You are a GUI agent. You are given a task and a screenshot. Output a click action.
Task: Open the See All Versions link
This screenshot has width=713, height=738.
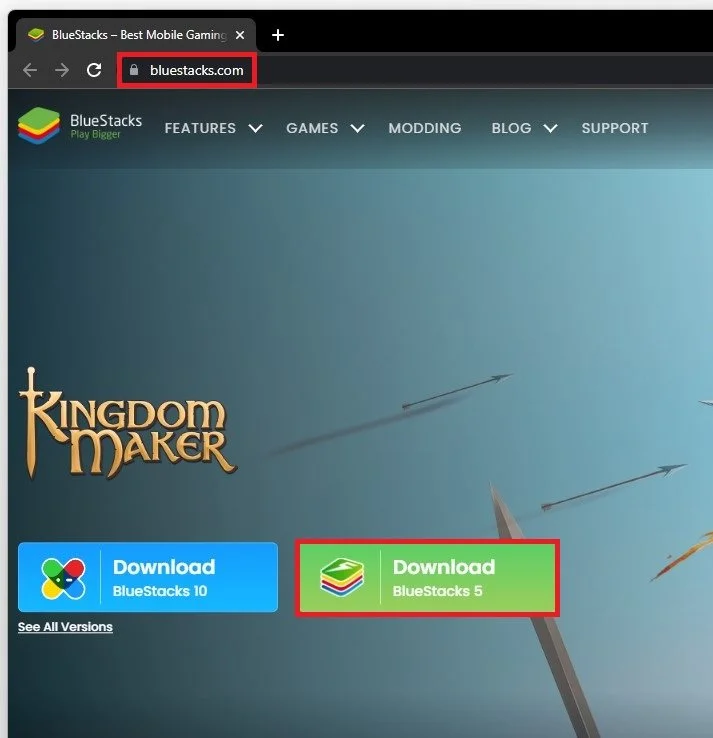[x=65, y=627]
